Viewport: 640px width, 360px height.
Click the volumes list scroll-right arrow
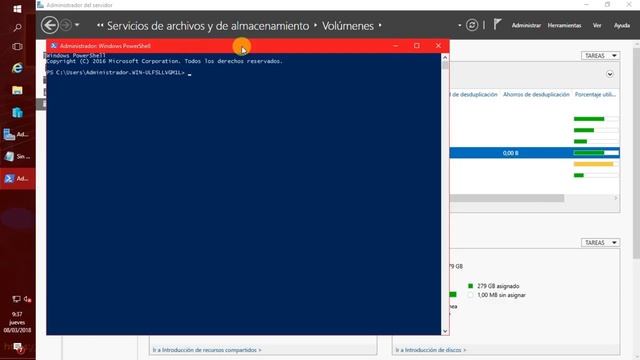pyautogui.click(x=616, y=198)
